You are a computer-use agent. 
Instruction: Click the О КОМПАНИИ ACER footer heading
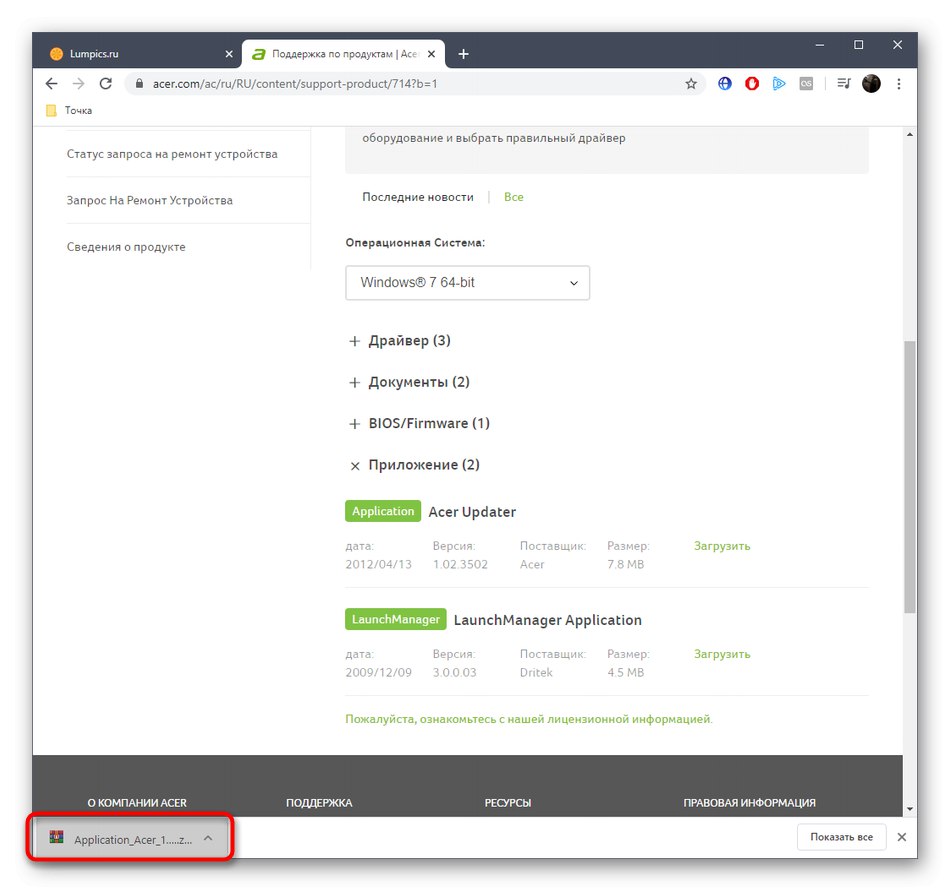pyautogui.click(x=137, y=803)
